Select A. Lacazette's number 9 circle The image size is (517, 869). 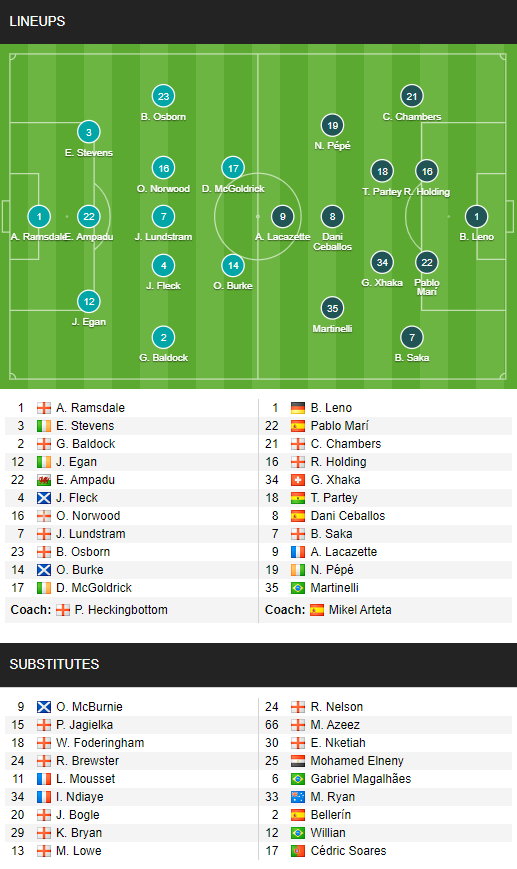coord(283,217)
